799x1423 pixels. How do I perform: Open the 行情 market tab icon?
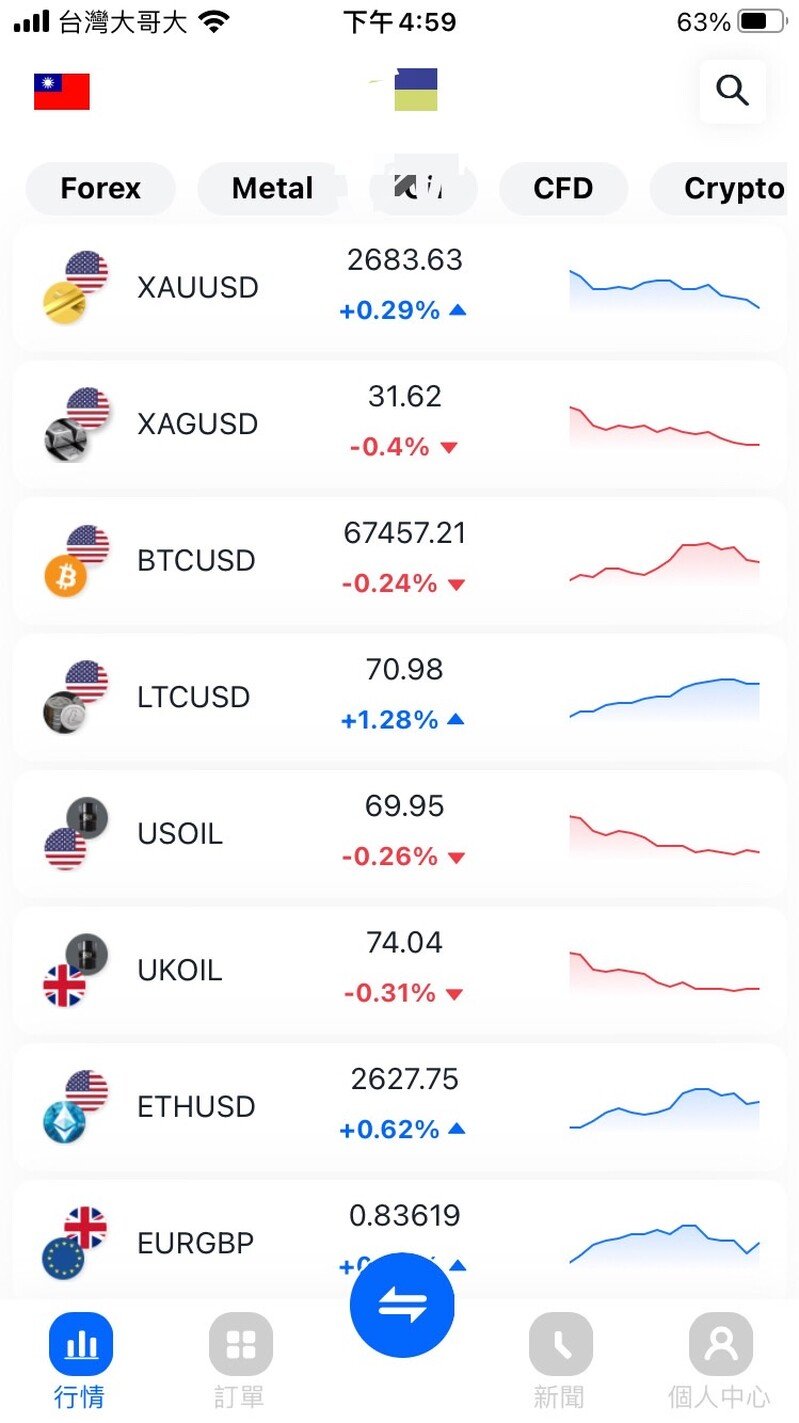80,1344
